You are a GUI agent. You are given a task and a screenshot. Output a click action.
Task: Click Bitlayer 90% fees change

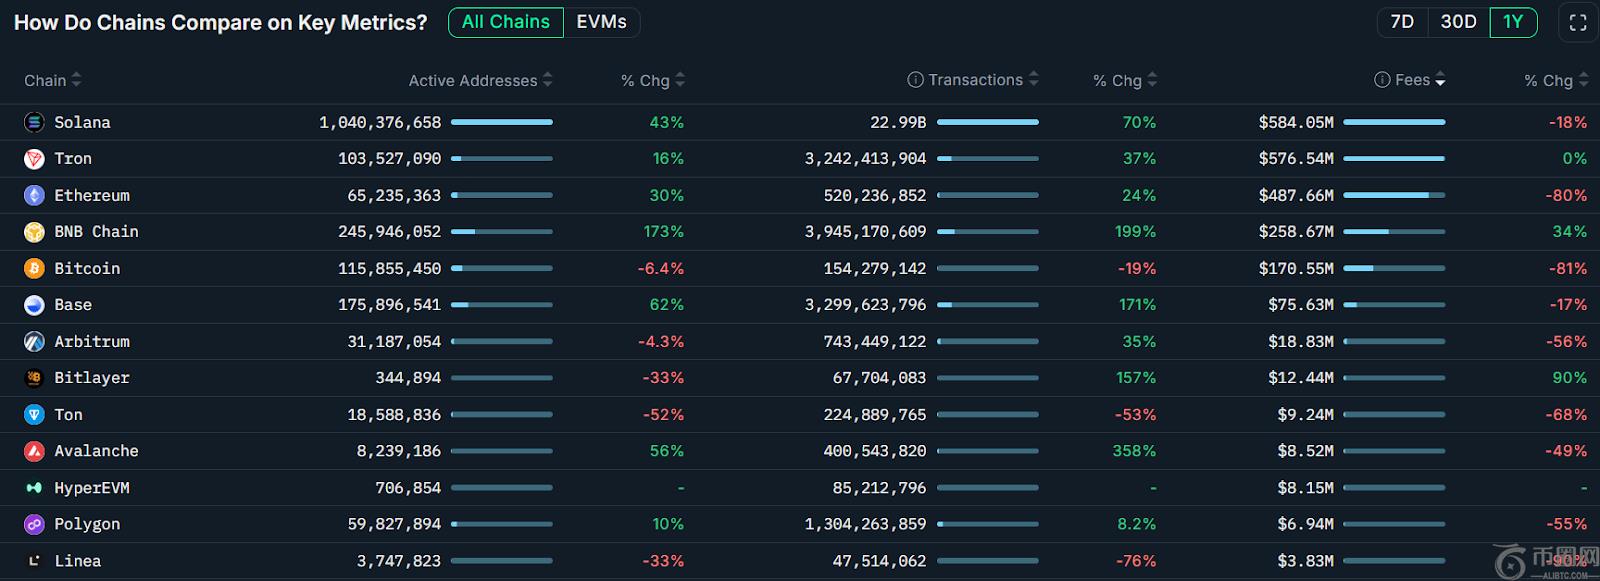coord(1569,378)
